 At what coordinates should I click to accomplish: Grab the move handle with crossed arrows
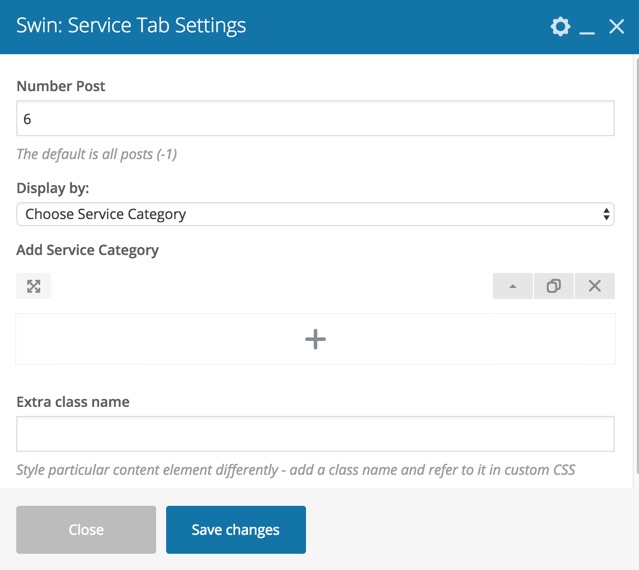pos(33,286)
